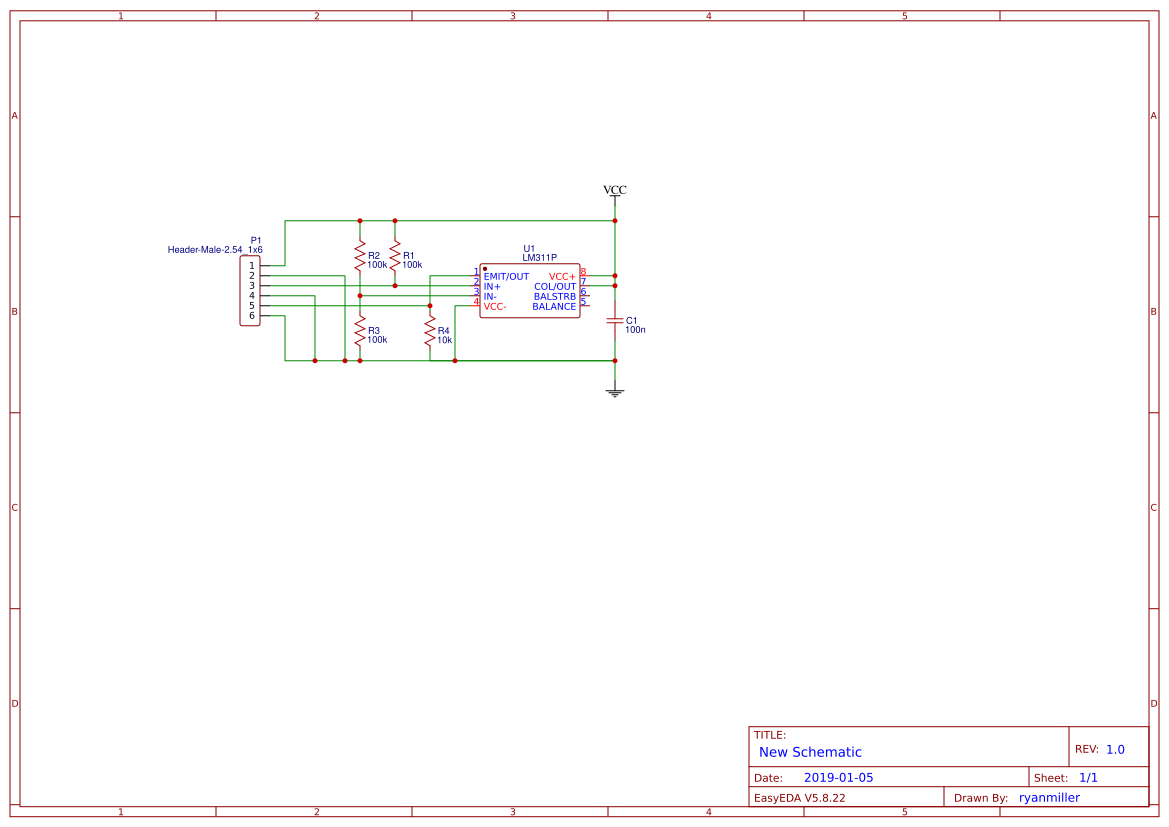Select the C1 capacitor symbol
The width and height of the screenshot is (1169, 827).
click(x=614, y=320)
